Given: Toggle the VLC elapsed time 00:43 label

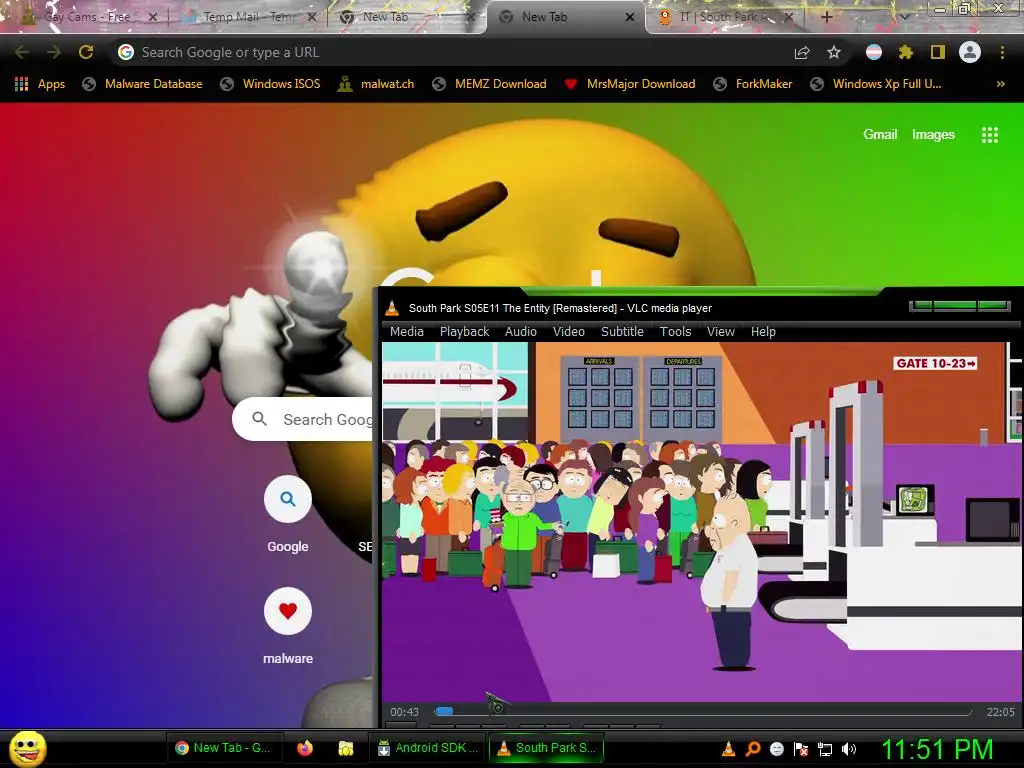Looking at the screenshot, I should click(404, 712).
